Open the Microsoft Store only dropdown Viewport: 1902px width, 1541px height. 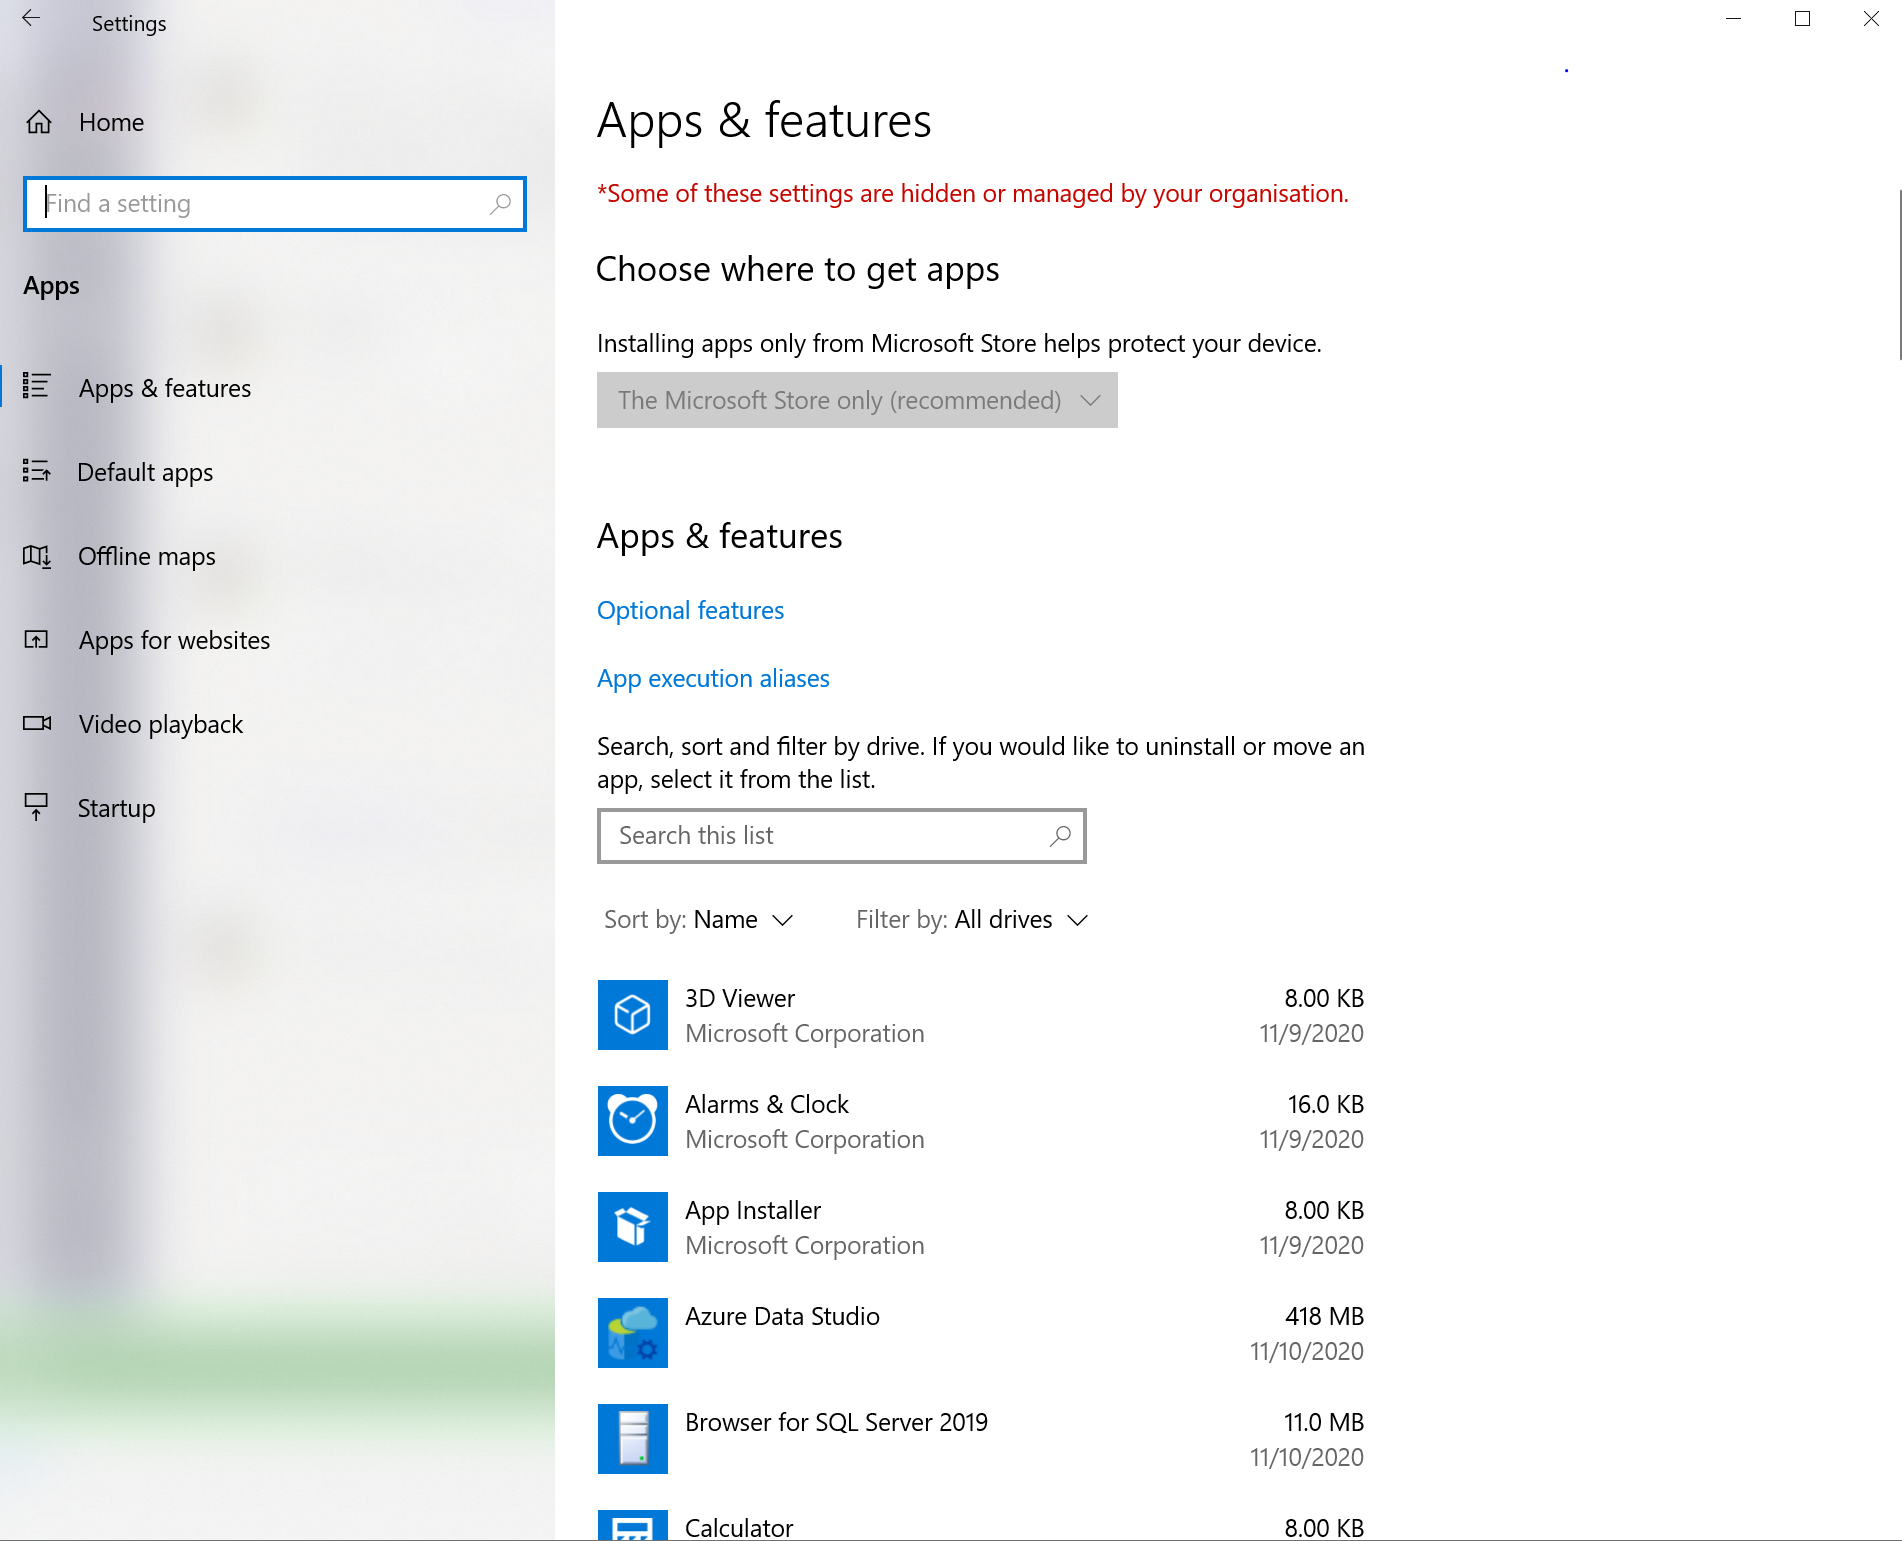tap(857, 400)
